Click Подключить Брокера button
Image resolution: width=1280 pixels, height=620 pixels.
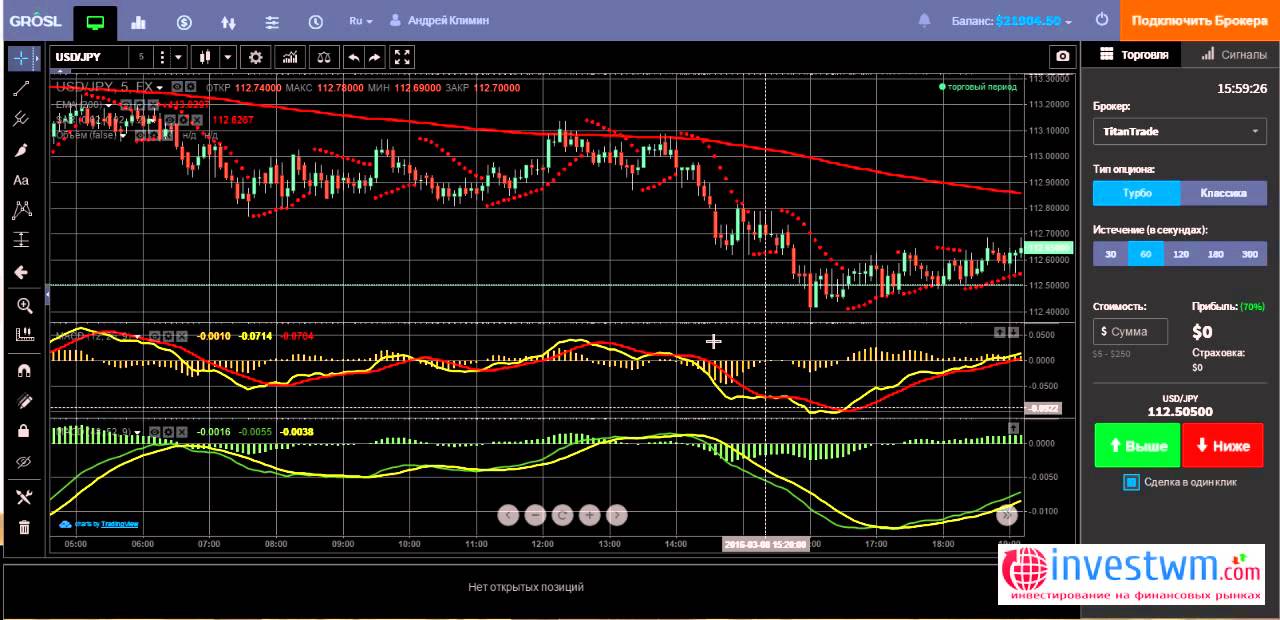pos(1200,20)
